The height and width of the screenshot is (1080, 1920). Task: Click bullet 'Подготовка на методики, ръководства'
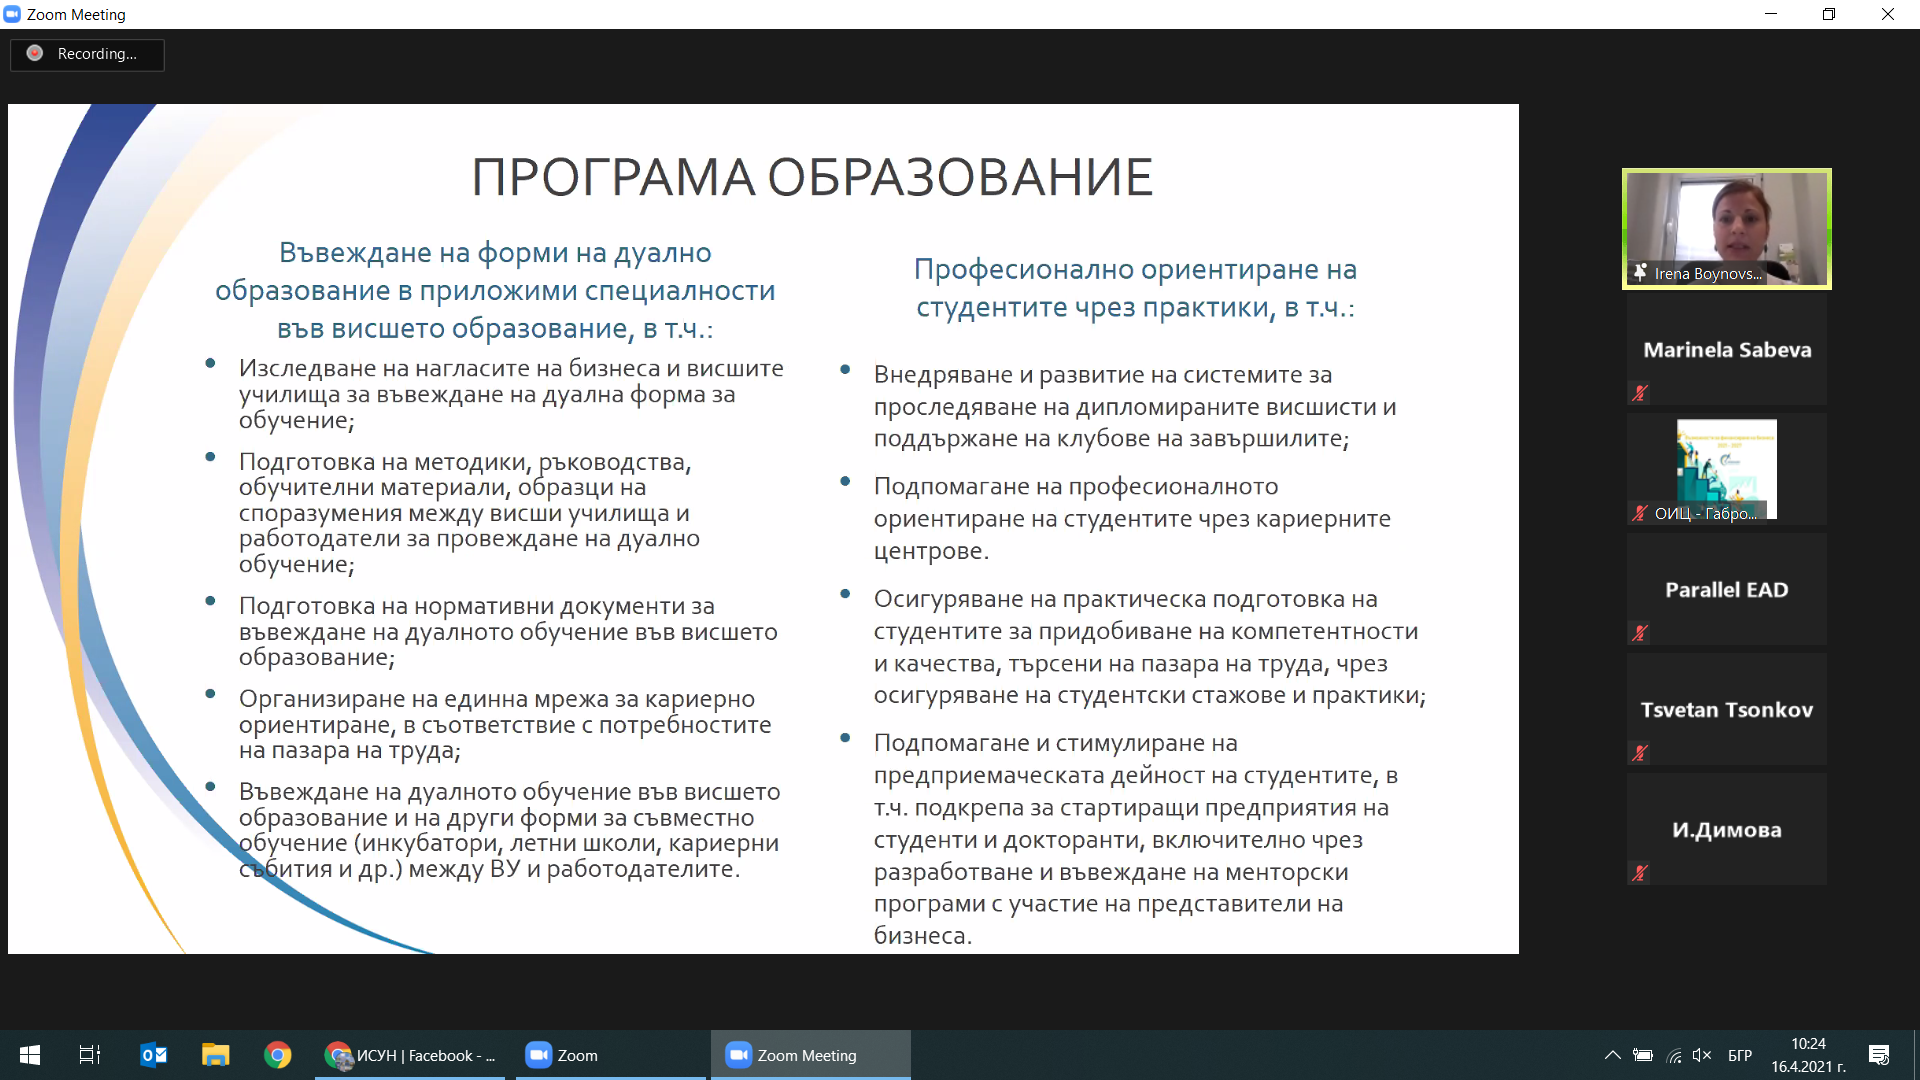click(469, 513)
